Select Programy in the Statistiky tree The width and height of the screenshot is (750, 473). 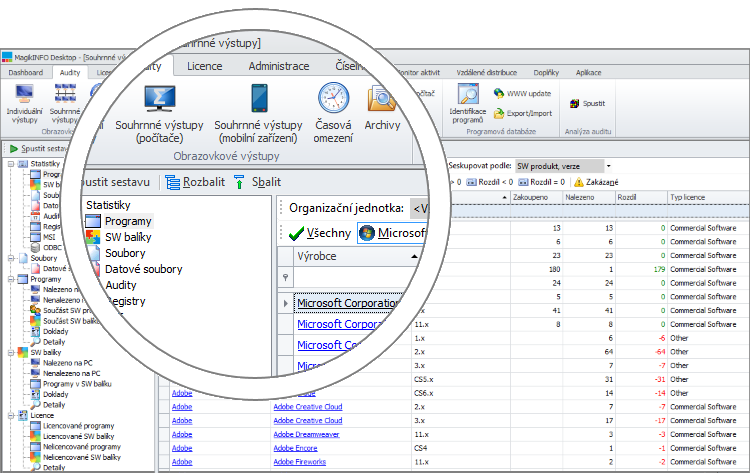127,221
